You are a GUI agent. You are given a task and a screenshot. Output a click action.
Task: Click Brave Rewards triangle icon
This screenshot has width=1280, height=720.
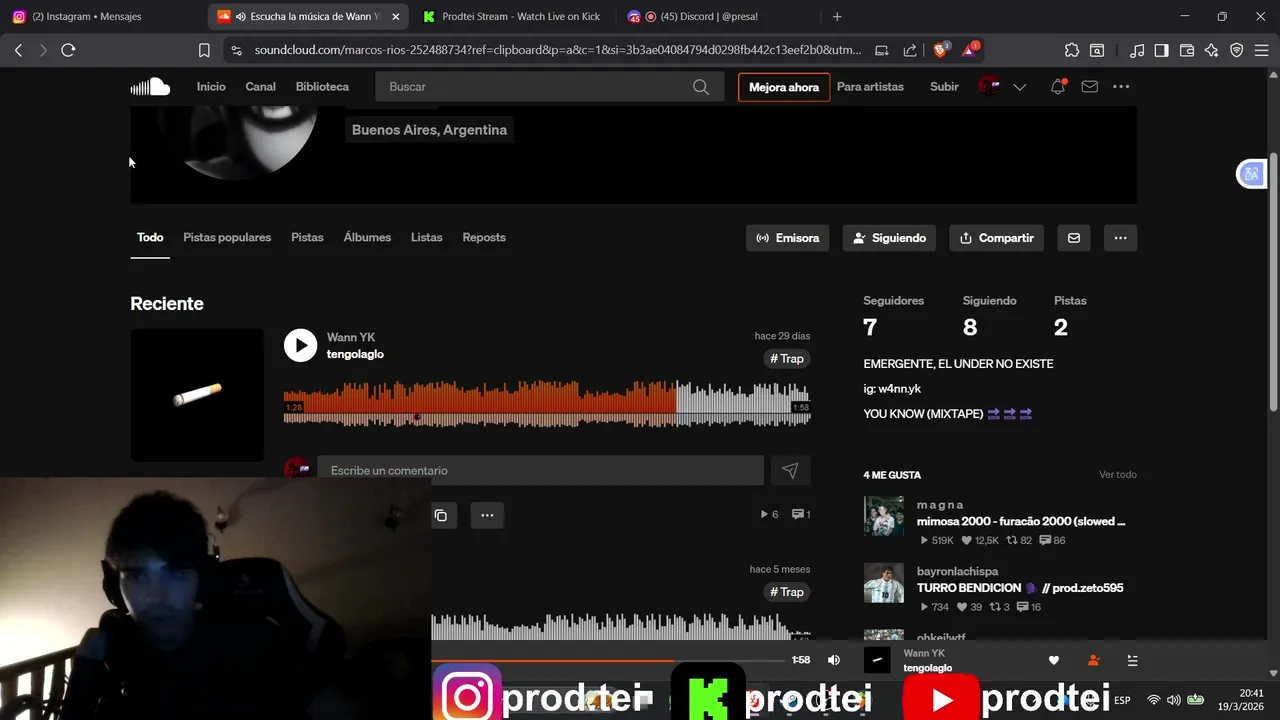[x=971, y=50]
